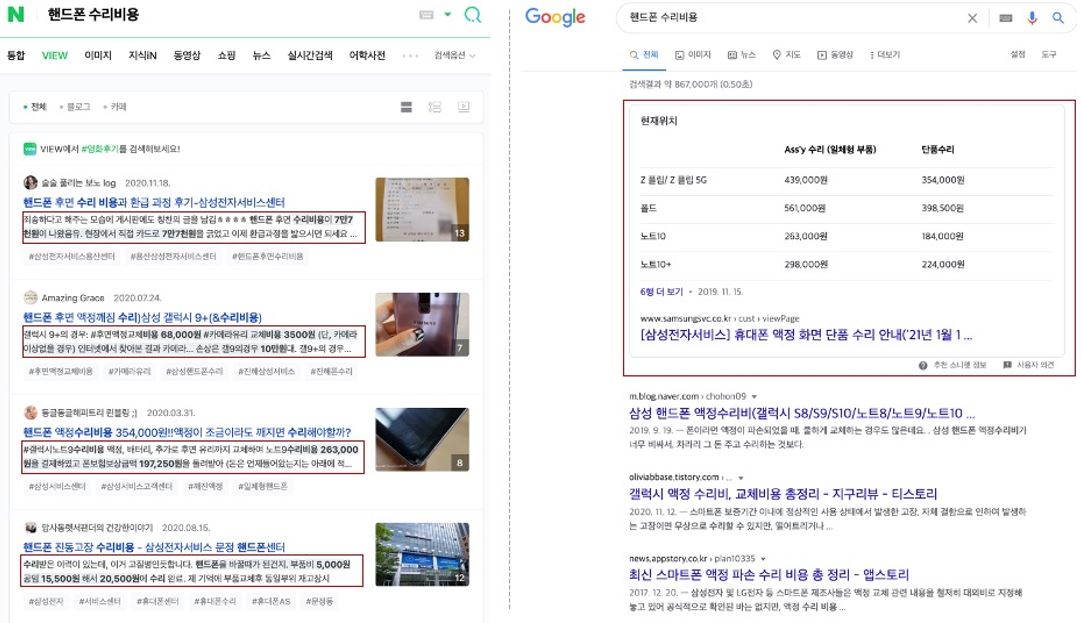
Task: Open 삼성 핸드폰 액정수리비 result
Action: pos(802,413)
